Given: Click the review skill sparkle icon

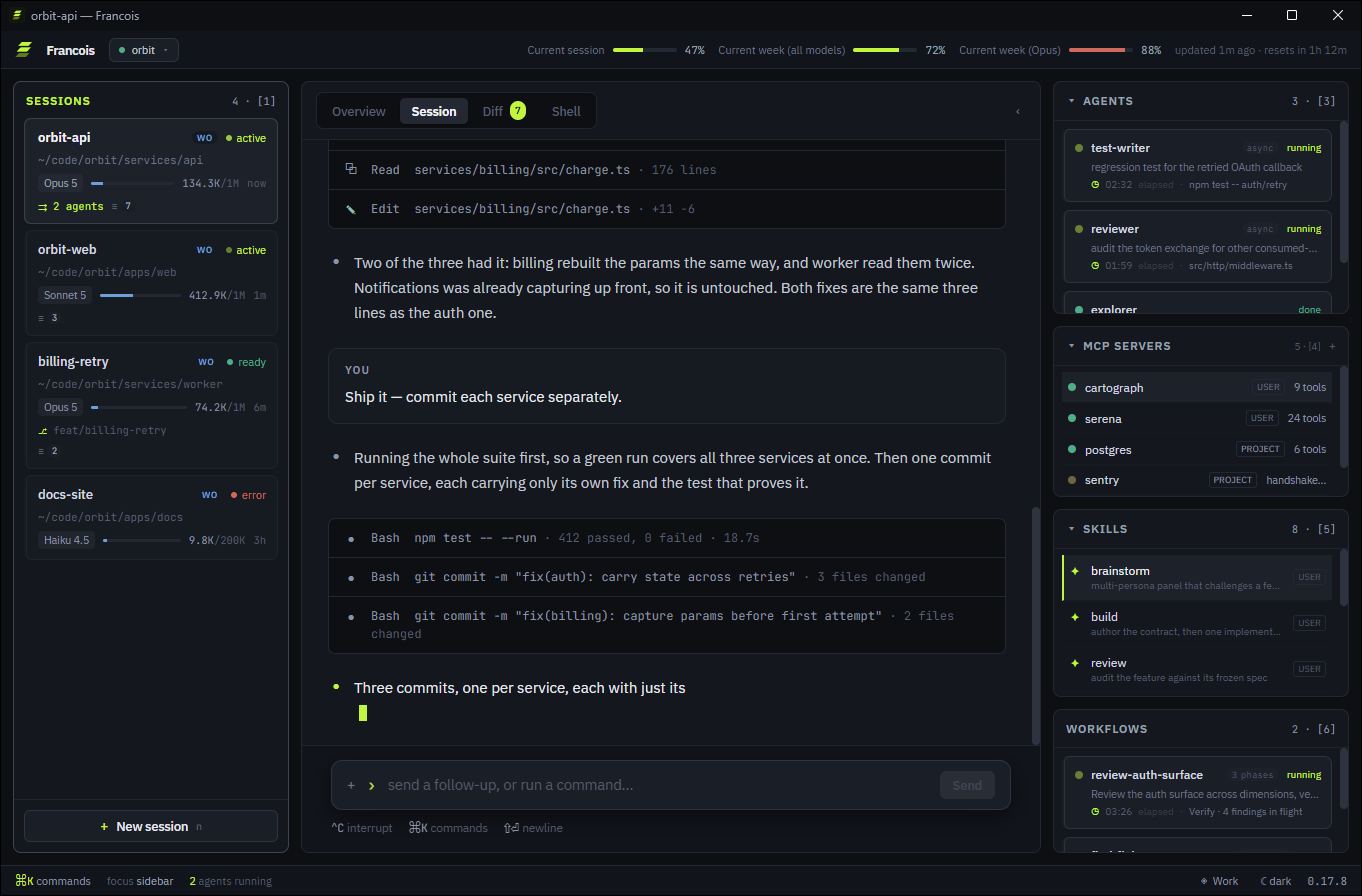Looking at the screenshot, I should (1075, 663).
